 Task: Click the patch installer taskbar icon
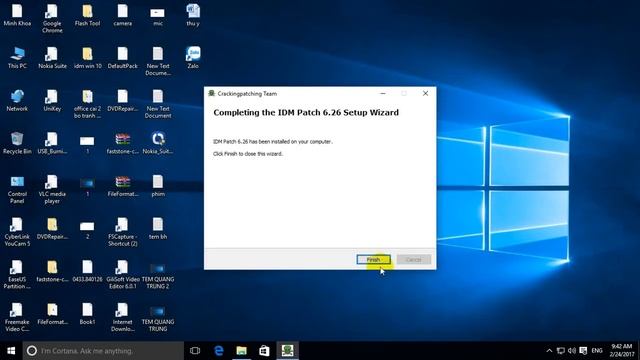pos(287,351)
